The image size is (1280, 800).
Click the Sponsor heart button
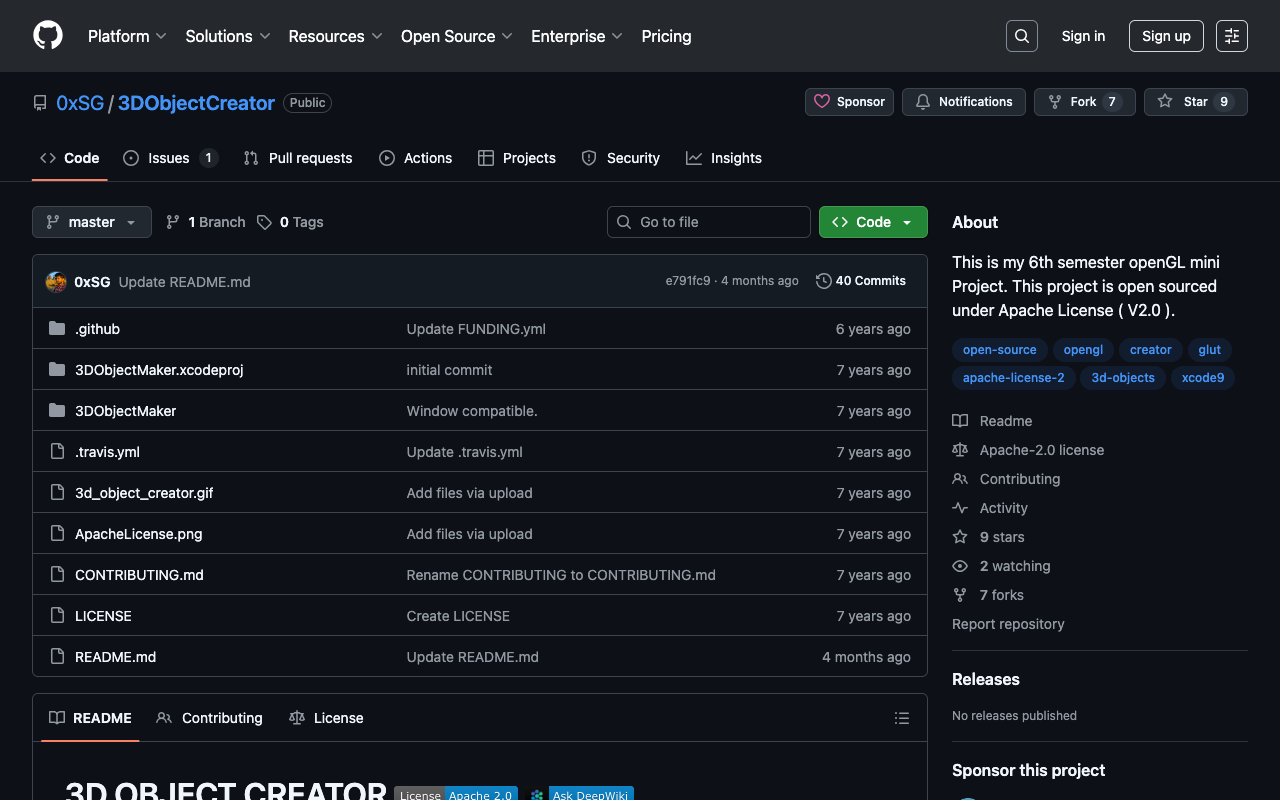point(849,102)
